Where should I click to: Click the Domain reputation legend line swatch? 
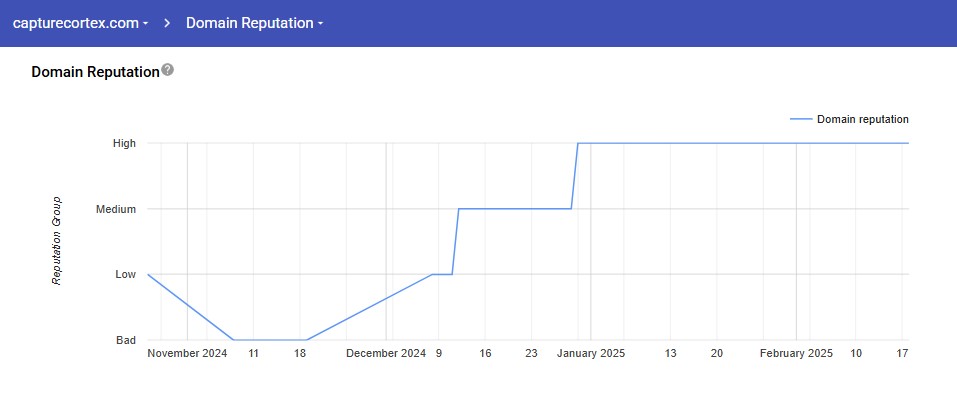(x=801, y=119)
